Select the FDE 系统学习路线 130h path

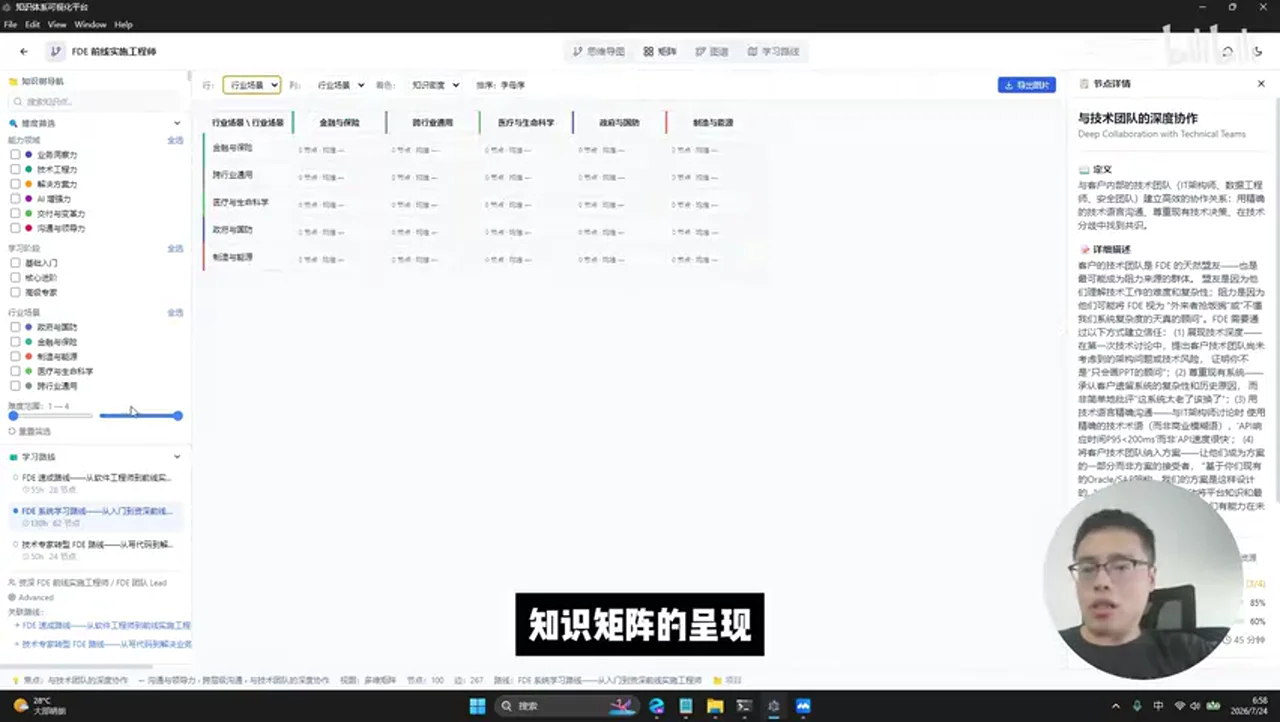point(96,516)
